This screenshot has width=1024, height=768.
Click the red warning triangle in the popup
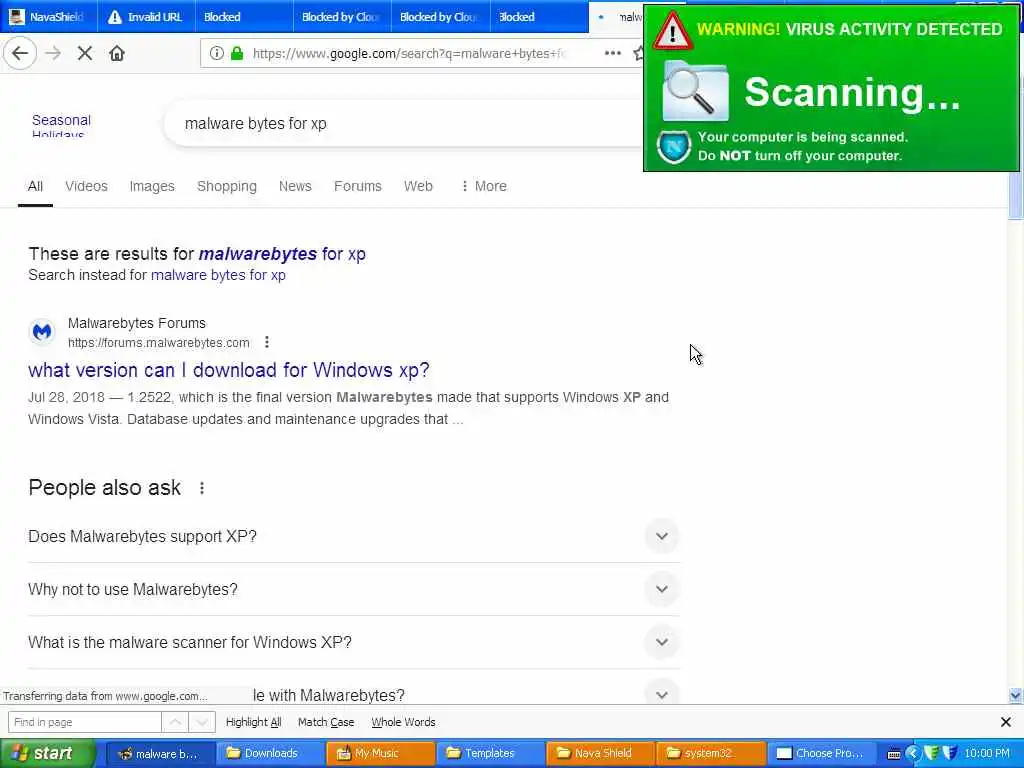[x=673, y=31]
